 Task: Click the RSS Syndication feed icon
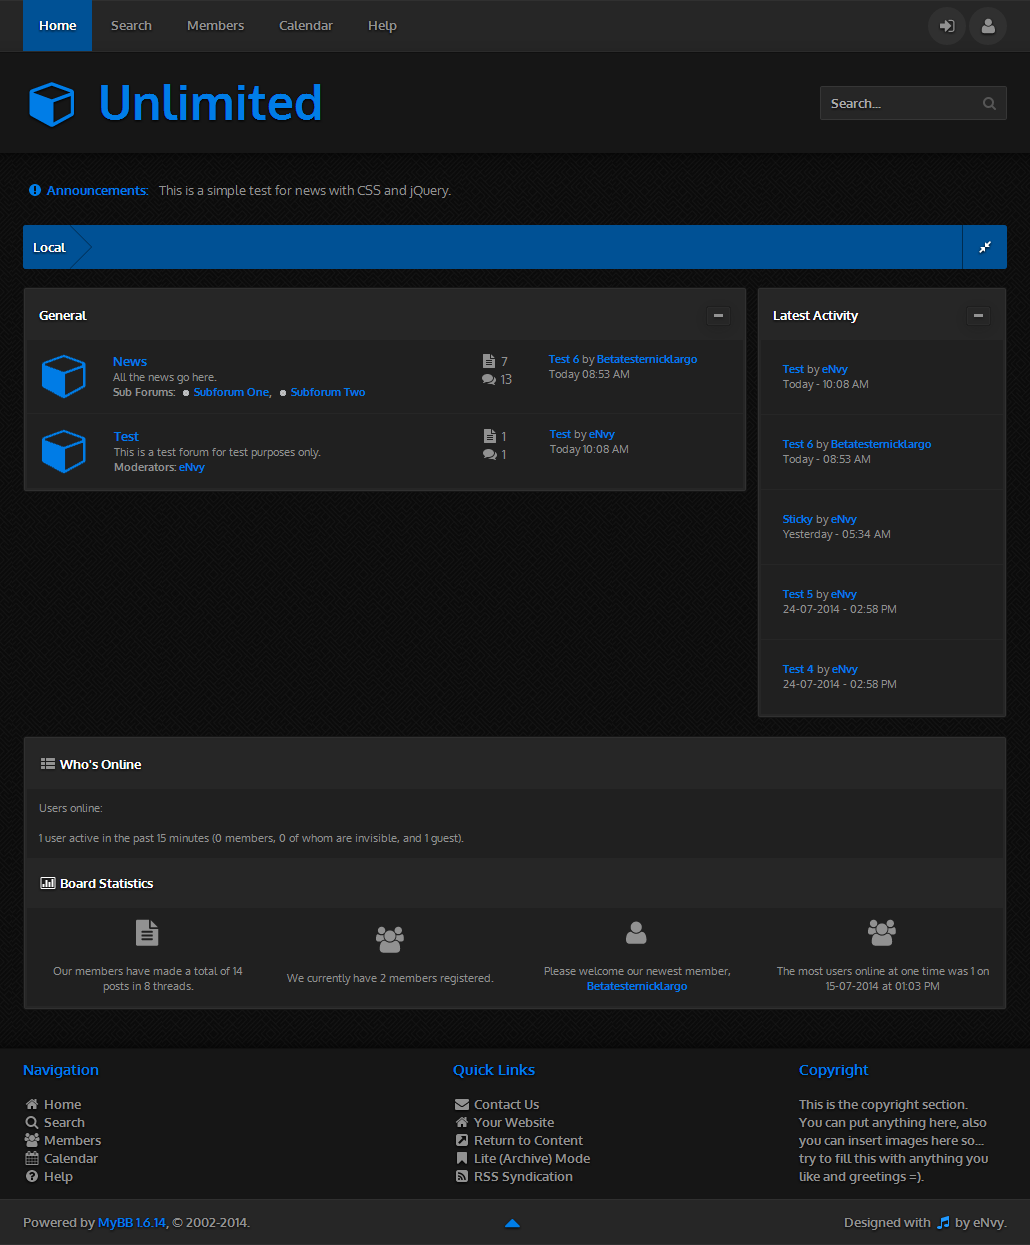[x=462, y=1177]
